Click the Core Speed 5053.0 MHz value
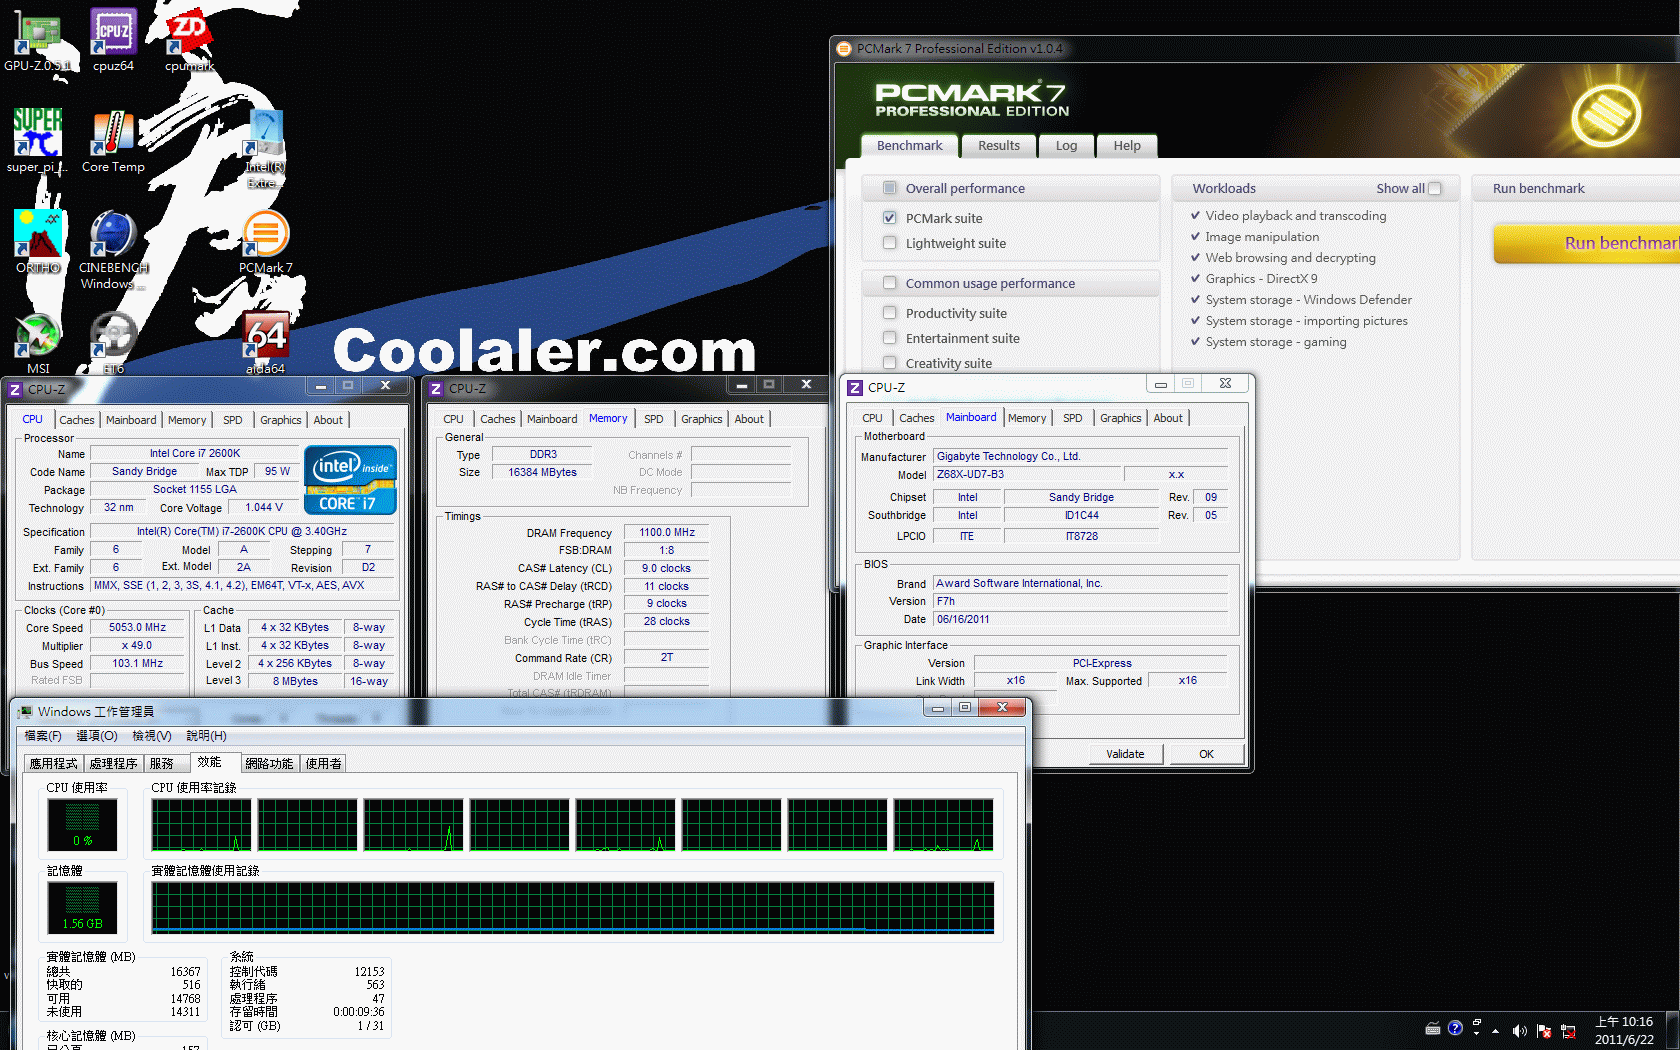The width and height of the screenshot is (1680, 1050). pos(137,628)
